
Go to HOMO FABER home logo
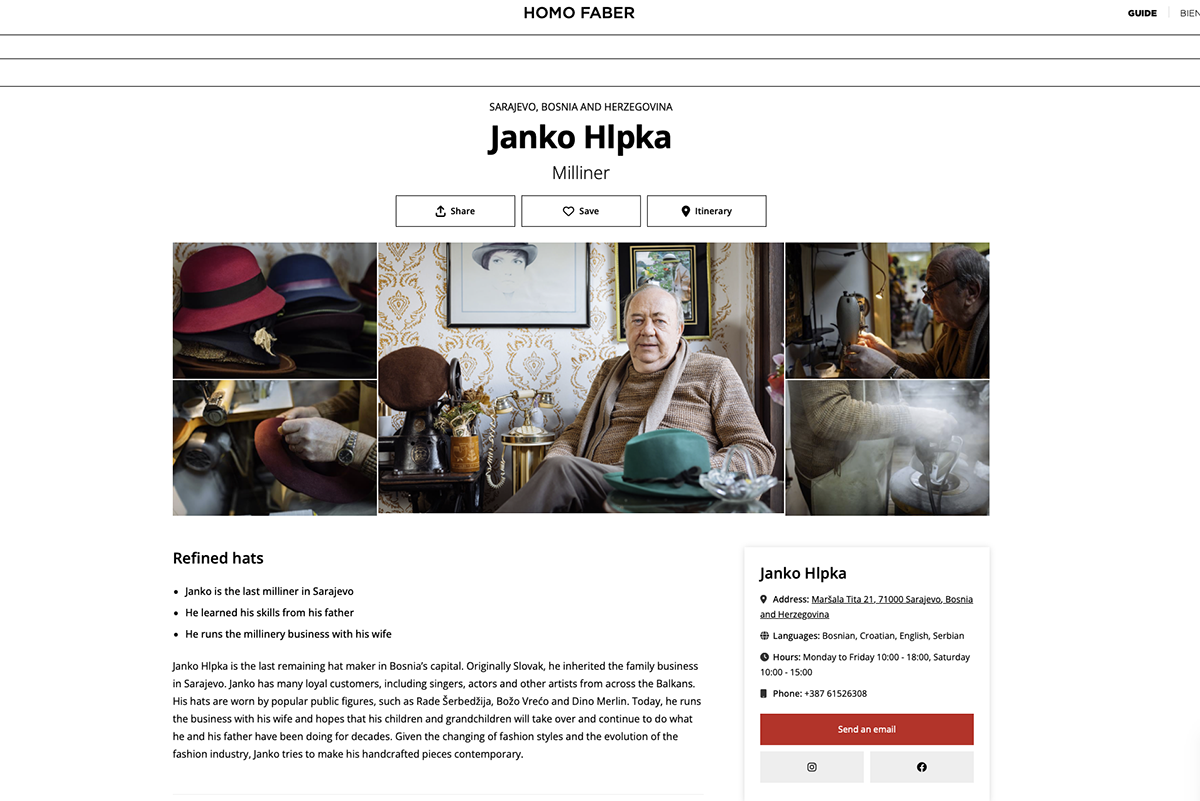(x=579, y=13)
